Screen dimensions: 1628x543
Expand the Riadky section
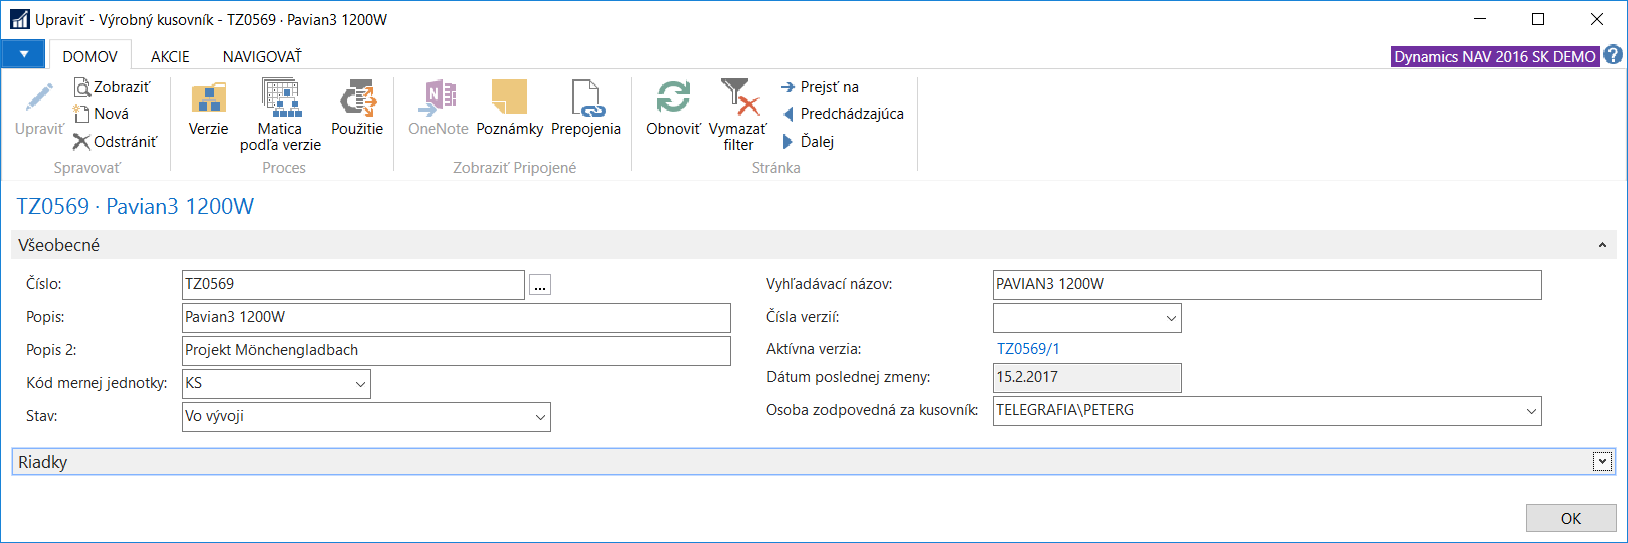pos(1602,461)
